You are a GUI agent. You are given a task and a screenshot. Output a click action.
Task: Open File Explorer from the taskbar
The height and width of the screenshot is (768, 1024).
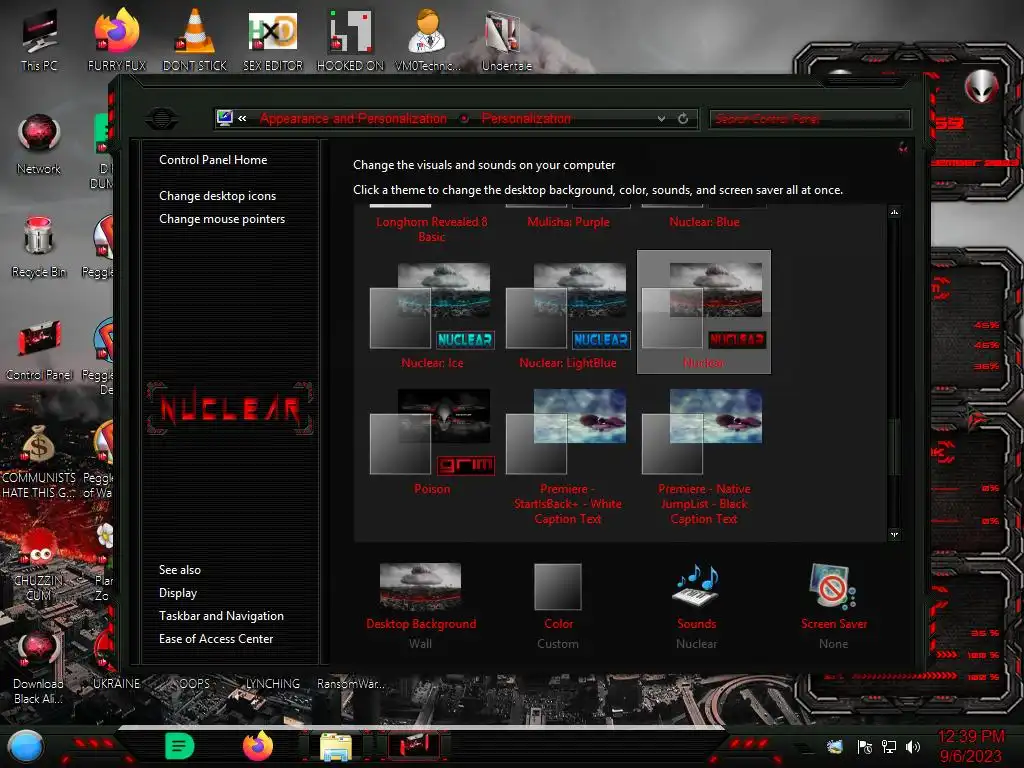tap(336, 746)
